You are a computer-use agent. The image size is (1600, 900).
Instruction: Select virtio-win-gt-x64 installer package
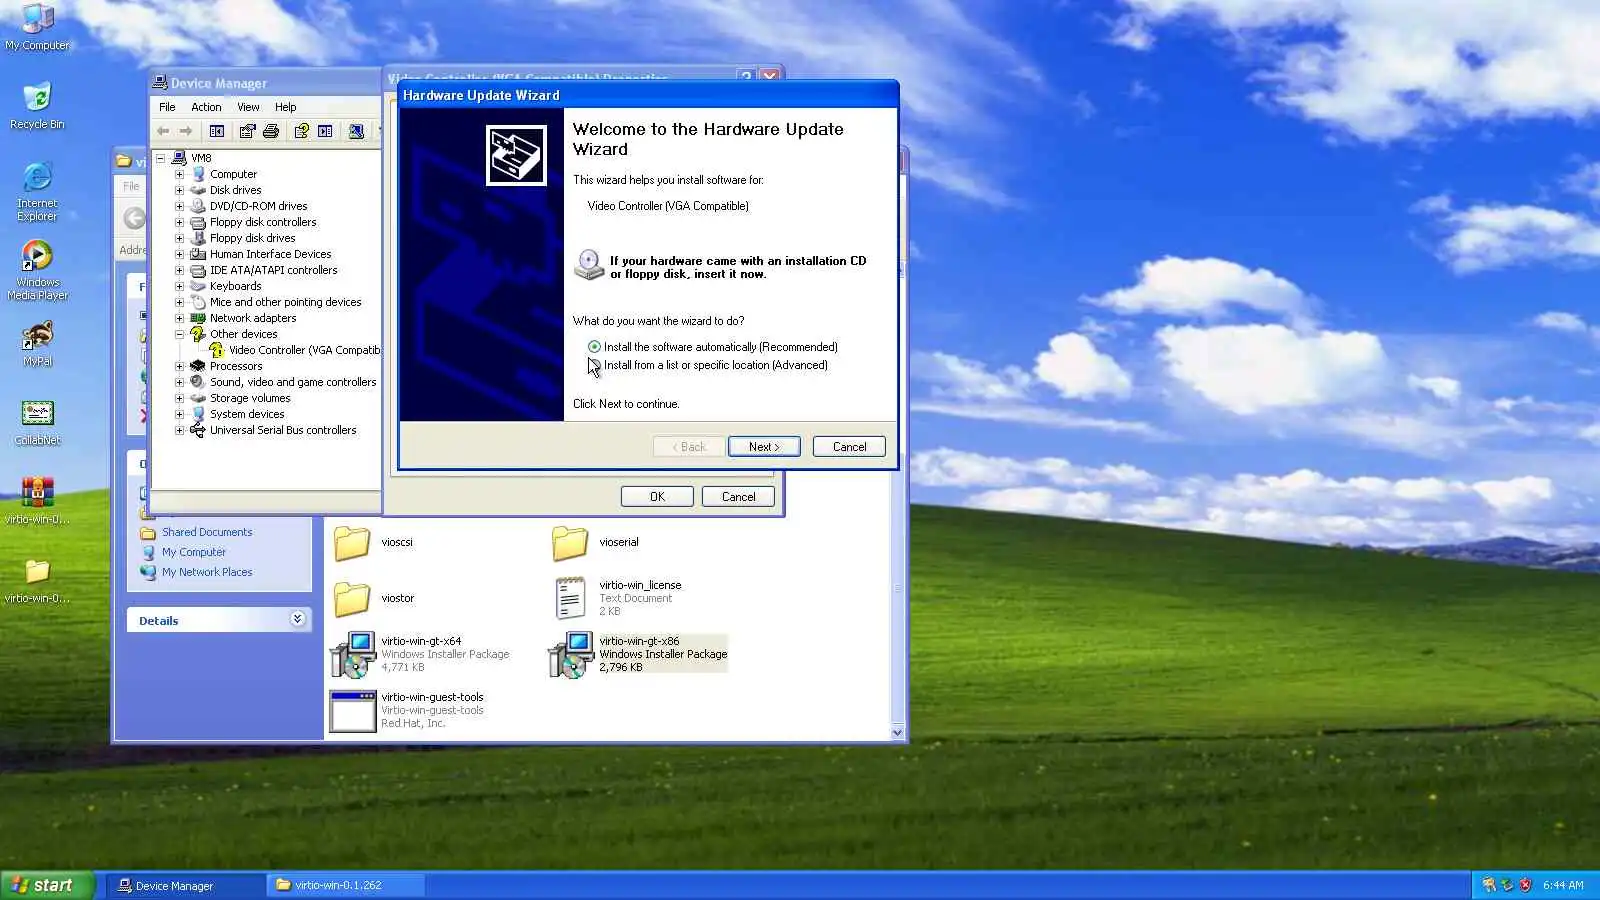(420, 654)
